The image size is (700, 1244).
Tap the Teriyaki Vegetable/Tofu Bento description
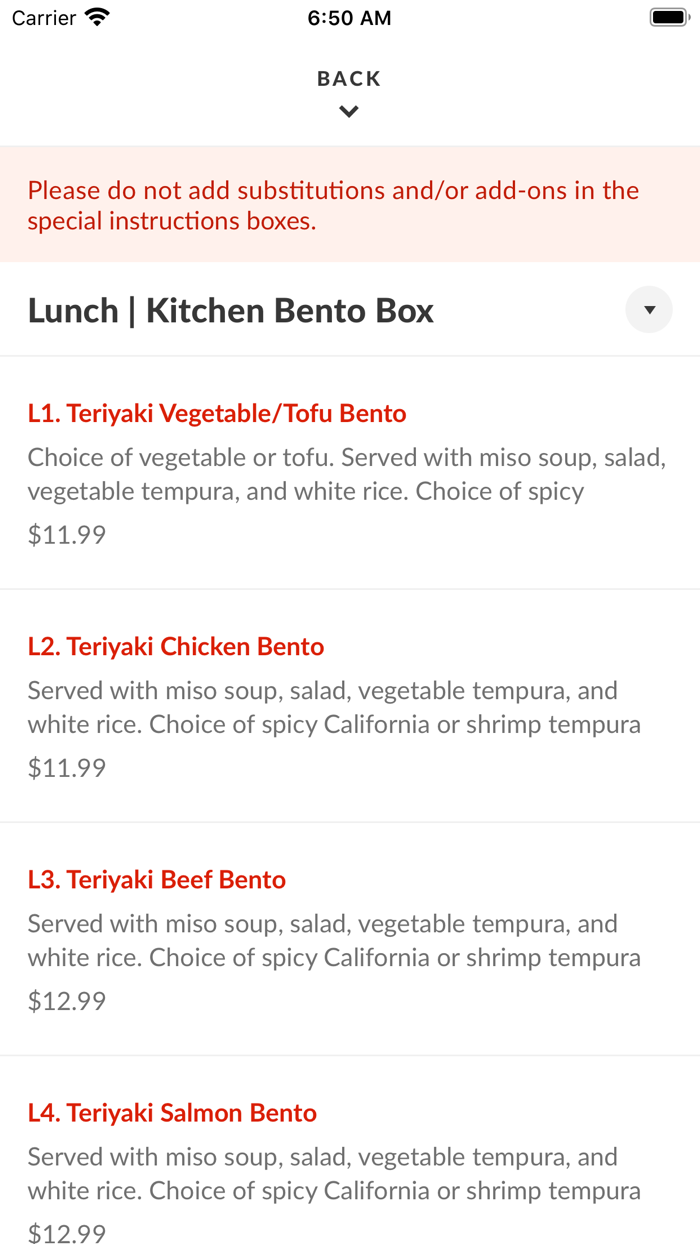[346, 474]
